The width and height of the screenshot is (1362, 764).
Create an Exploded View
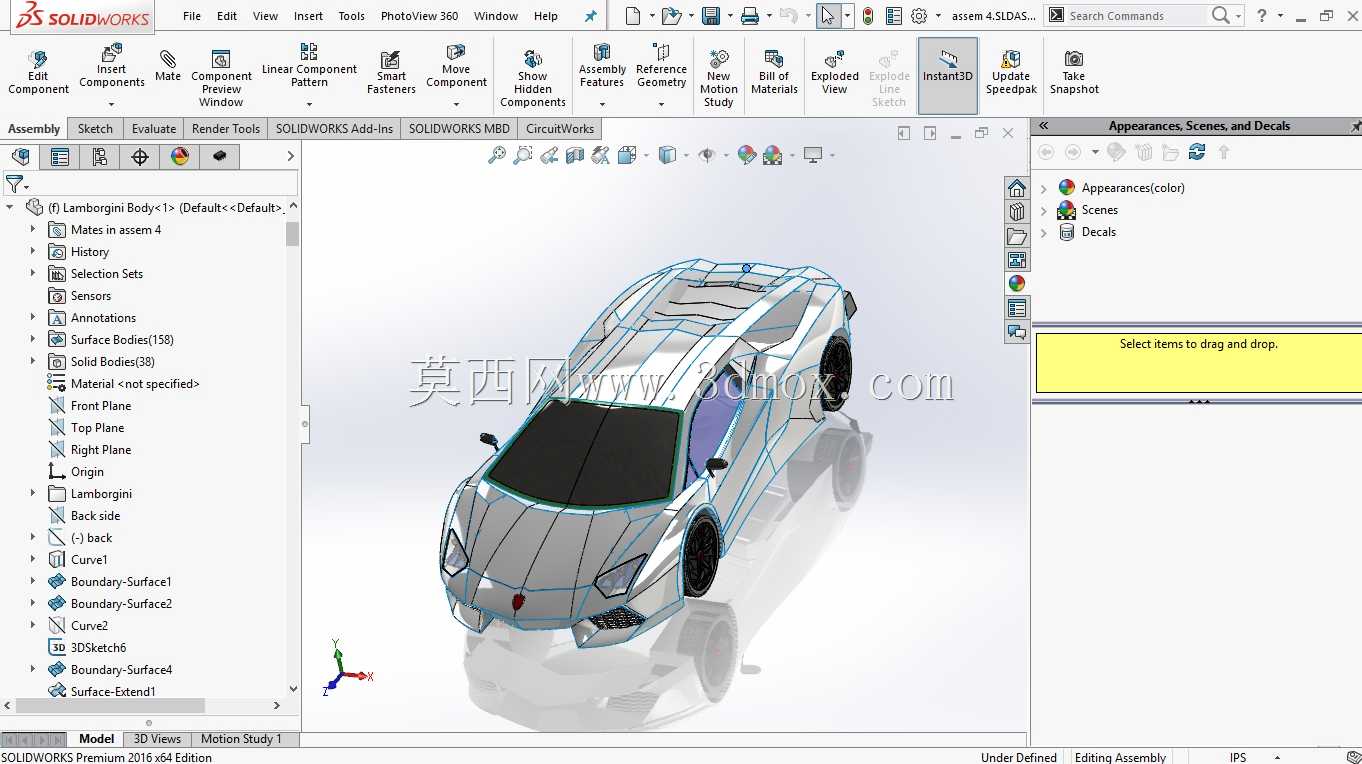835,73
